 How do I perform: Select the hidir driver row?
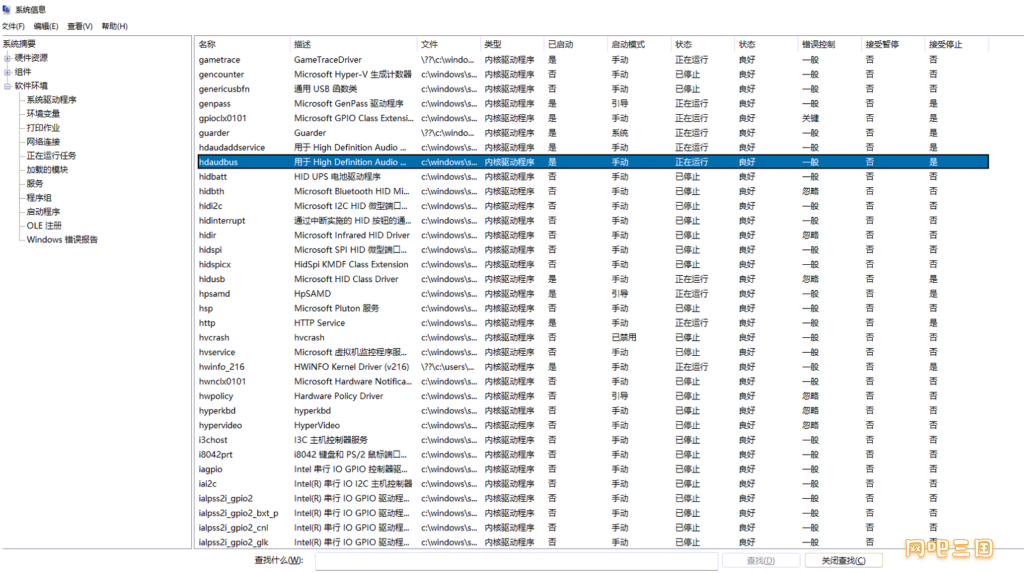pos(593,235)
